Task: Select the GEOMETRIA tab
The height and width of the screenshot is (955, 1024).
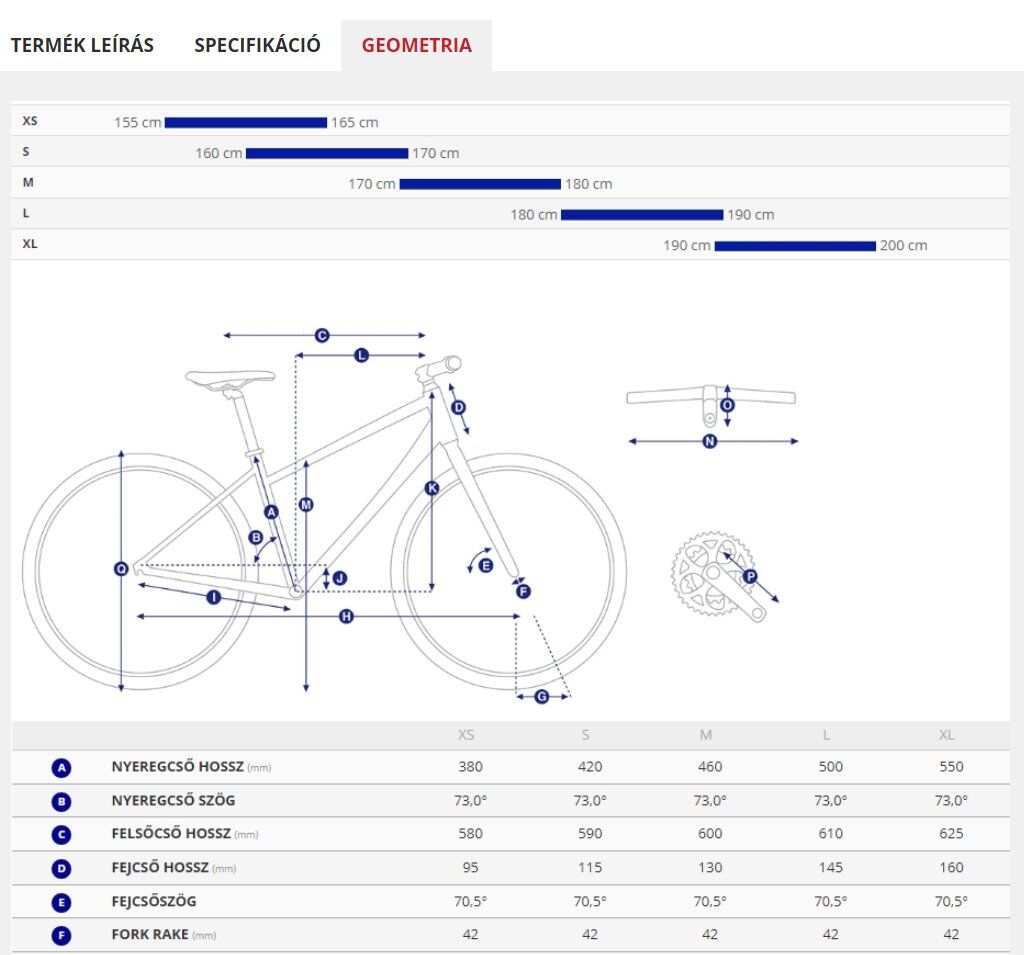Action: (416, 45)
